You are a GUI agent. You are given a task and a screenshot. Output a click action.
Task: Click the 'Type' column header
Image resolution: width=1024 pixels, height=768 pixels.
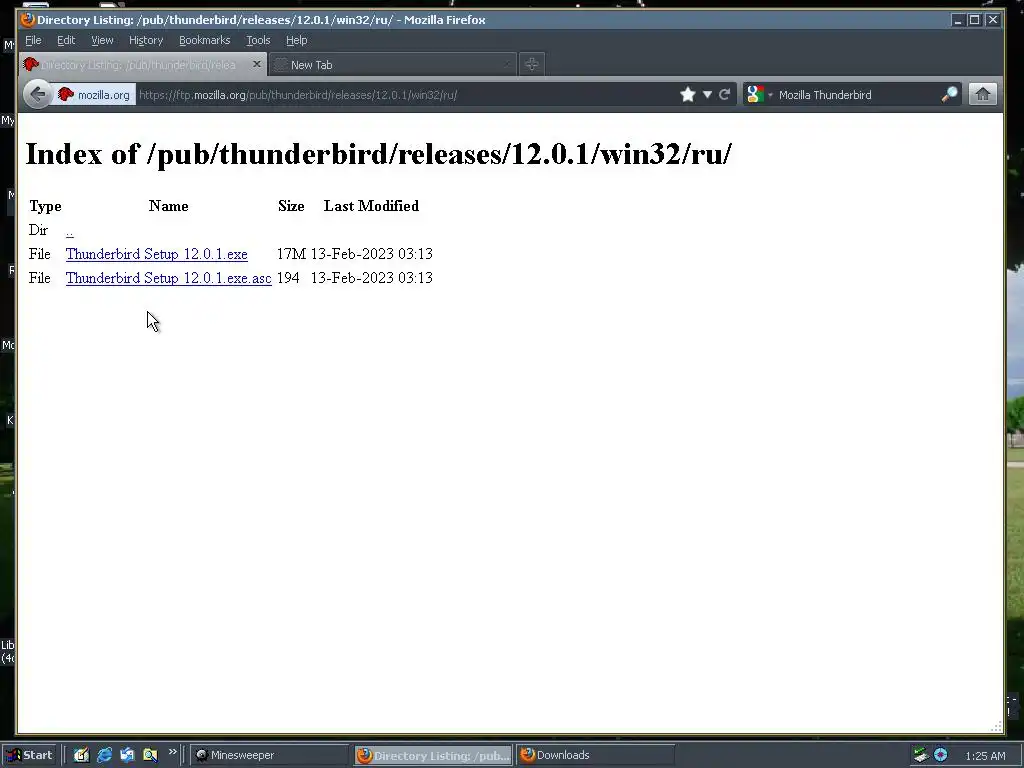pos(45,206)
